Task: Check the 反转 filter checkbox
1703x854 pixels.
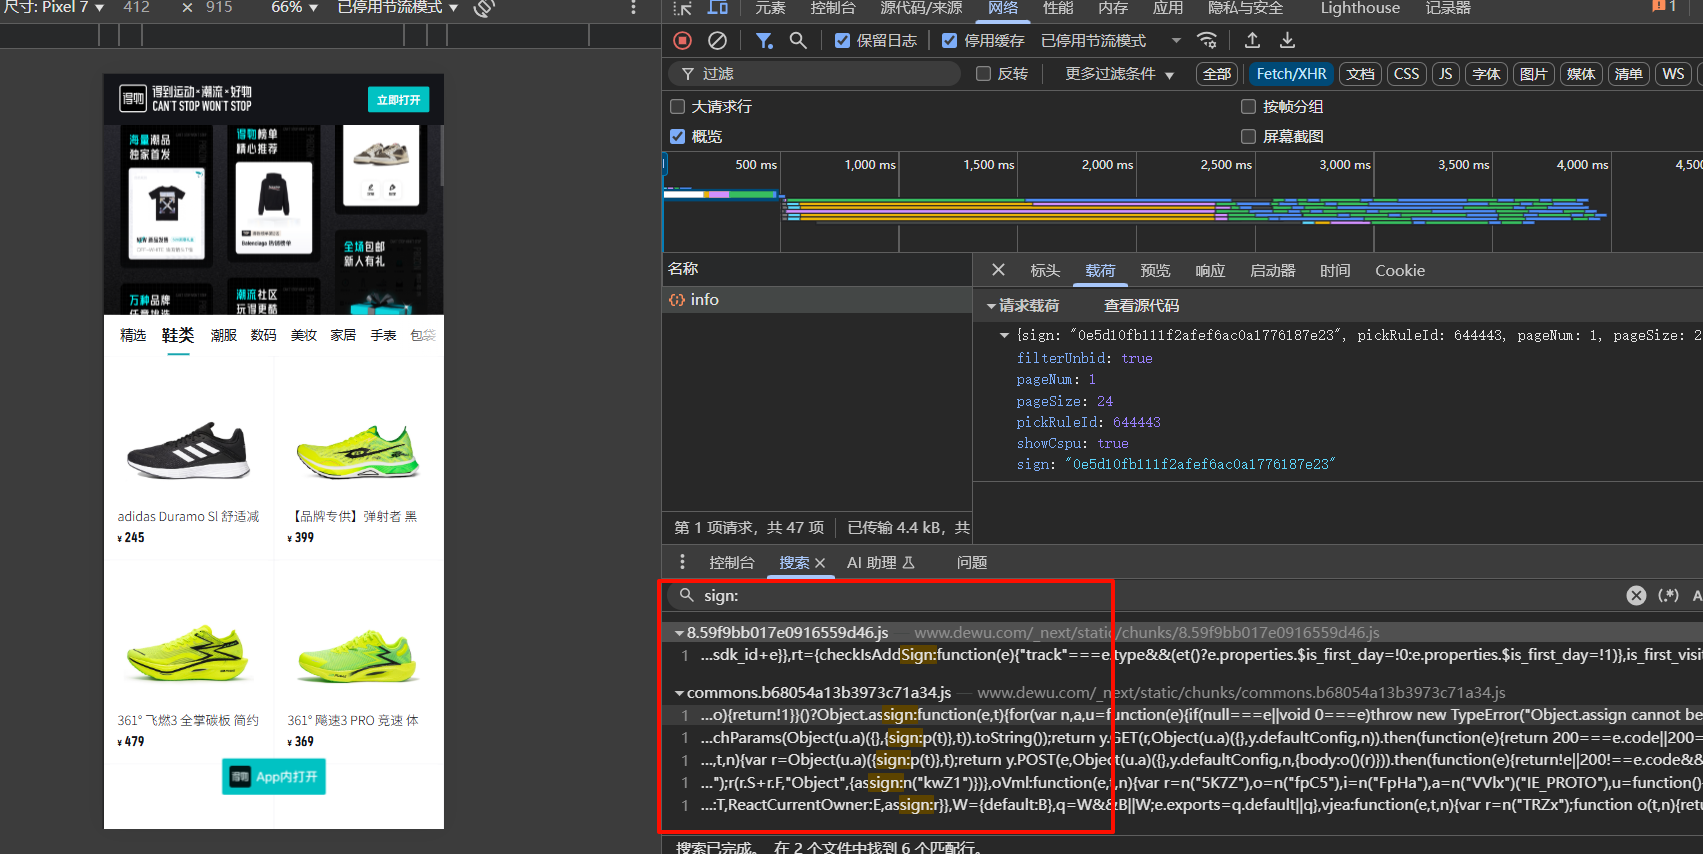Action: coord(983,74)
